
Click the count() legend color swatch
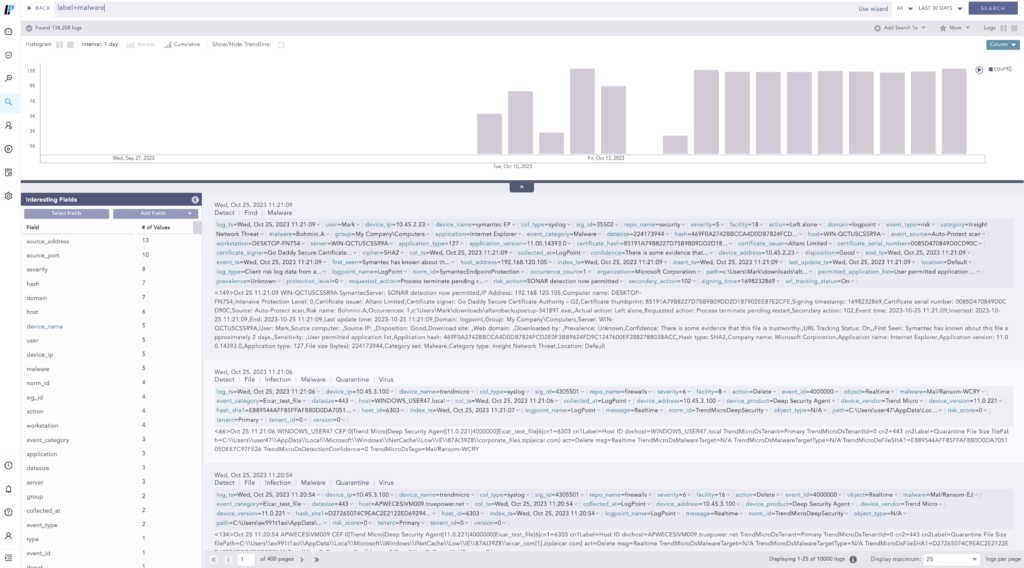tap(990, 69)
